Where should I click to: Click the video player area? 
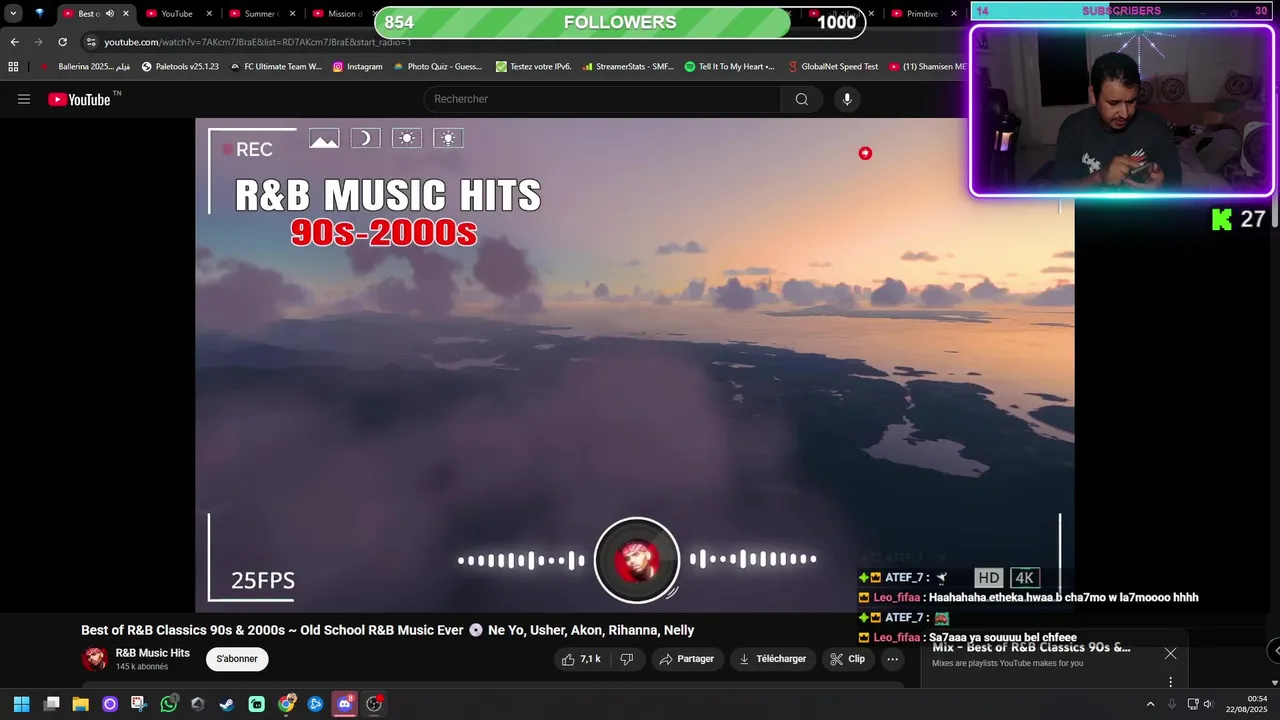tap(634, 365)
